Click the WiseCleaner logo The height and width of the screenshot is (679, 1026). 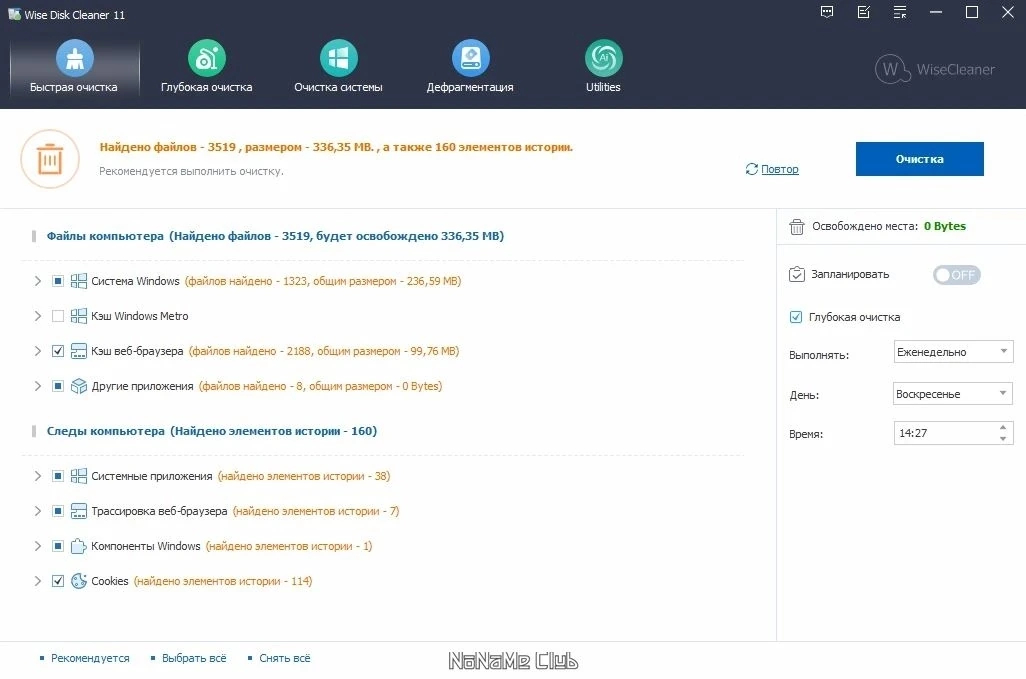point(934,69)
